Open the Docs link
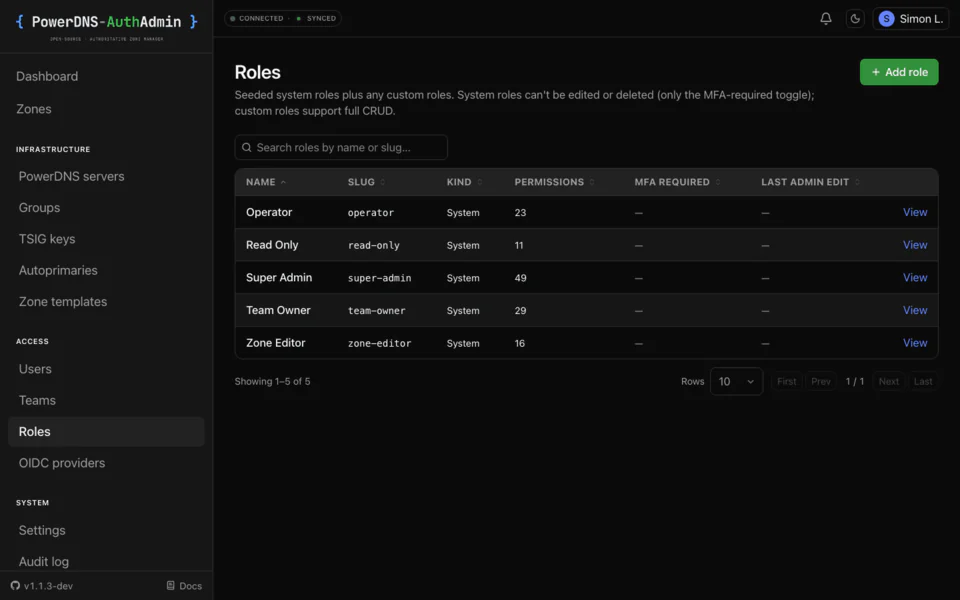This screenshot has width=960, height=600. click(x=184, y=586)
